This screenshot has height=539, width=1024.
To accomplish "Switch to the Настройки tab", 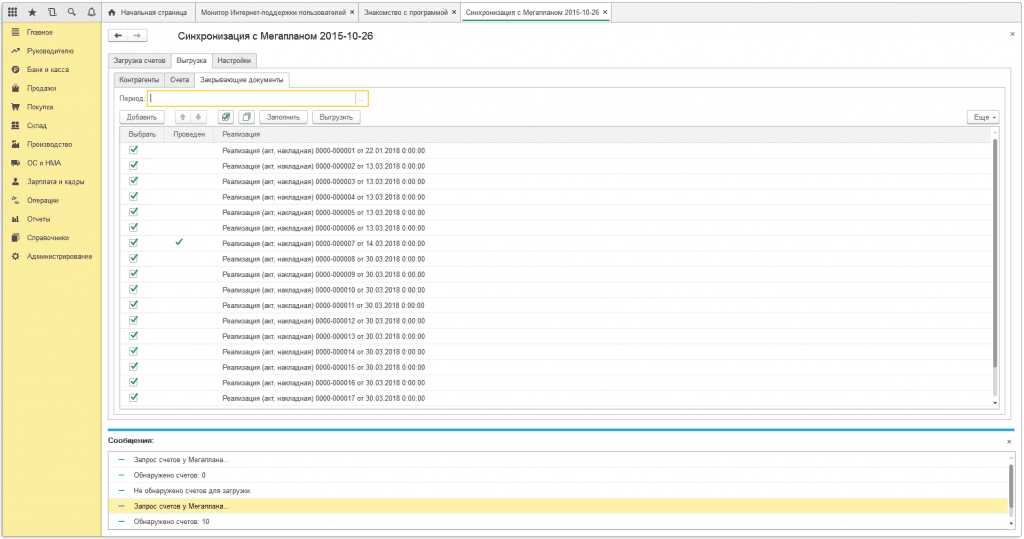I will coord(234,61).
